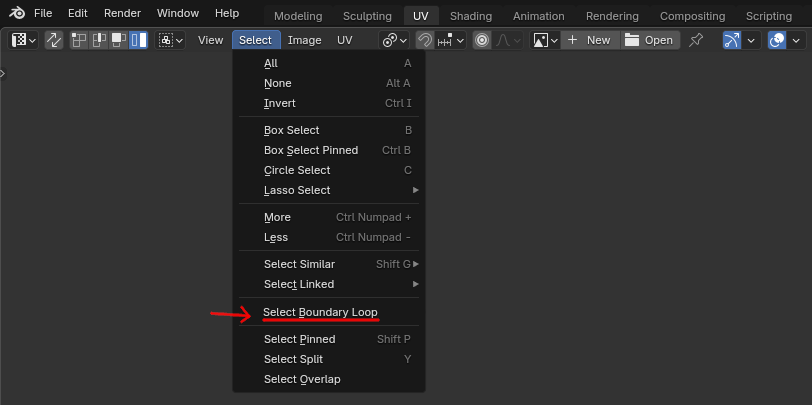This screenshot has height=405, width=812.
Task: Activate island selection mode icon
Action: (138, 40)
